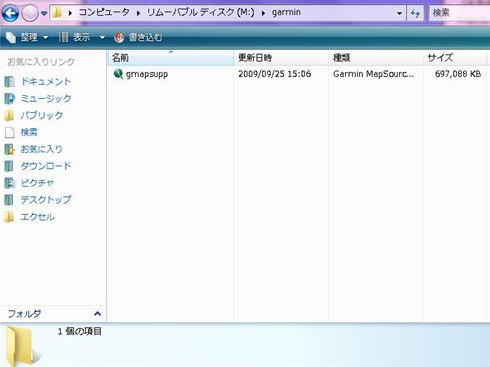Image resolution: width=490 pixels, height=367 pixels.
Task: Click the ミュージック folder icon
Action: click(9, 99)
